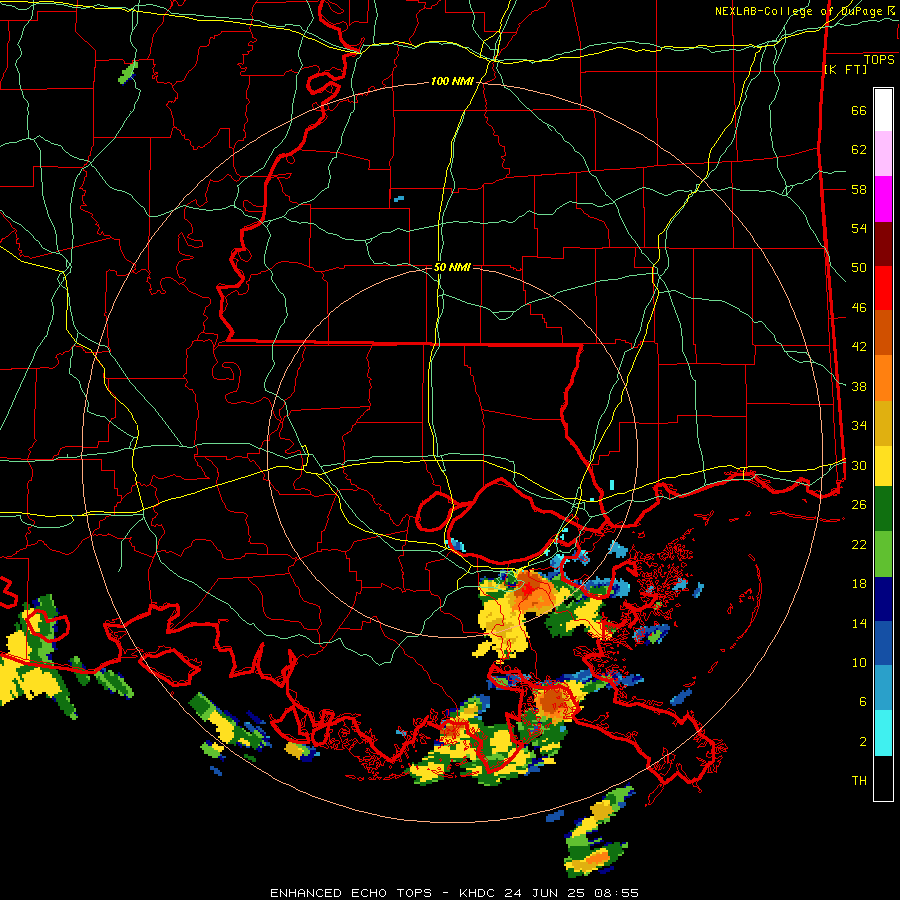Screen dimensions: 900x900
Task: Click the 62 legend value
Action: click(859, 150)
